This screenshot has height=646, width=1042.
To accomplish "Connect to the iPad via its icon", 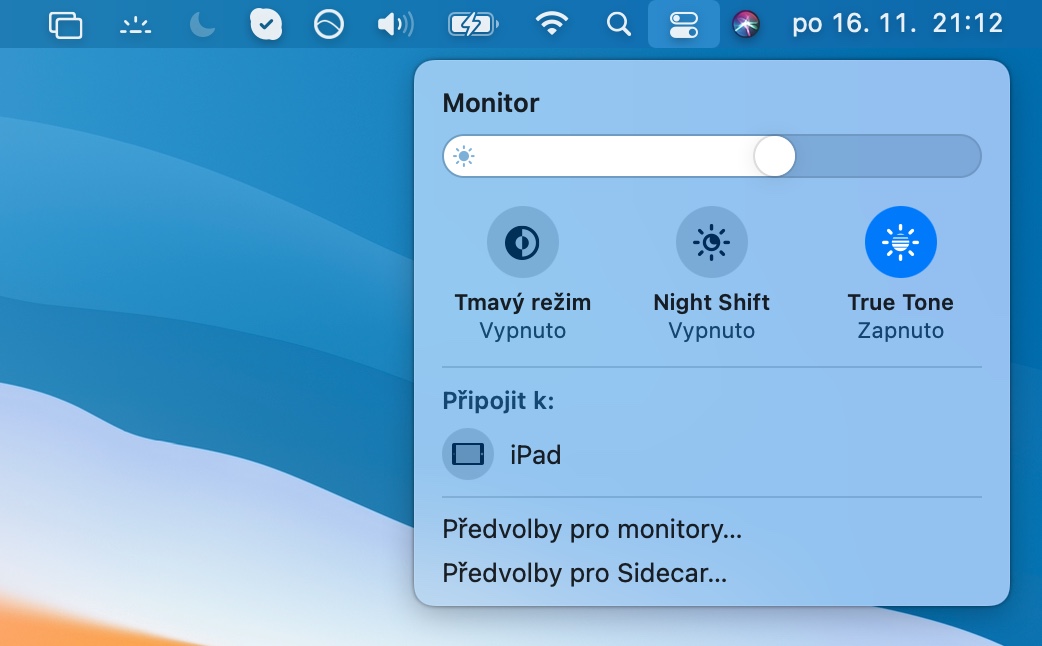I will (x=468, y=454).
